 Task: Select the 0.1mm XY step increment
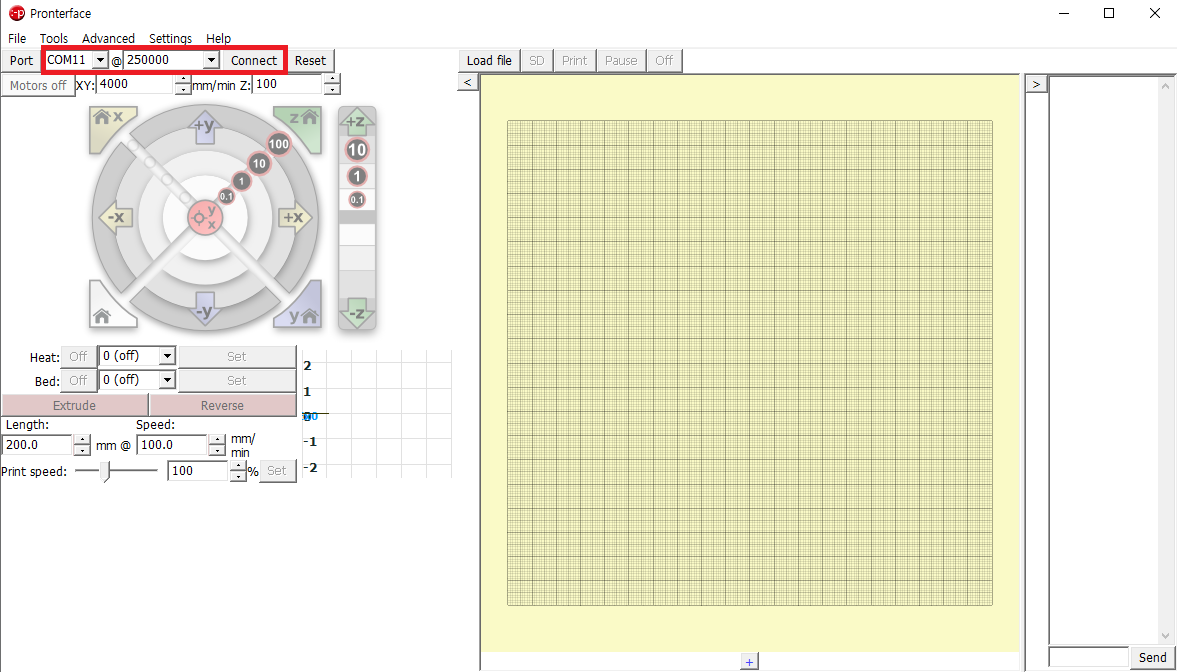click(x=227, y=196)
